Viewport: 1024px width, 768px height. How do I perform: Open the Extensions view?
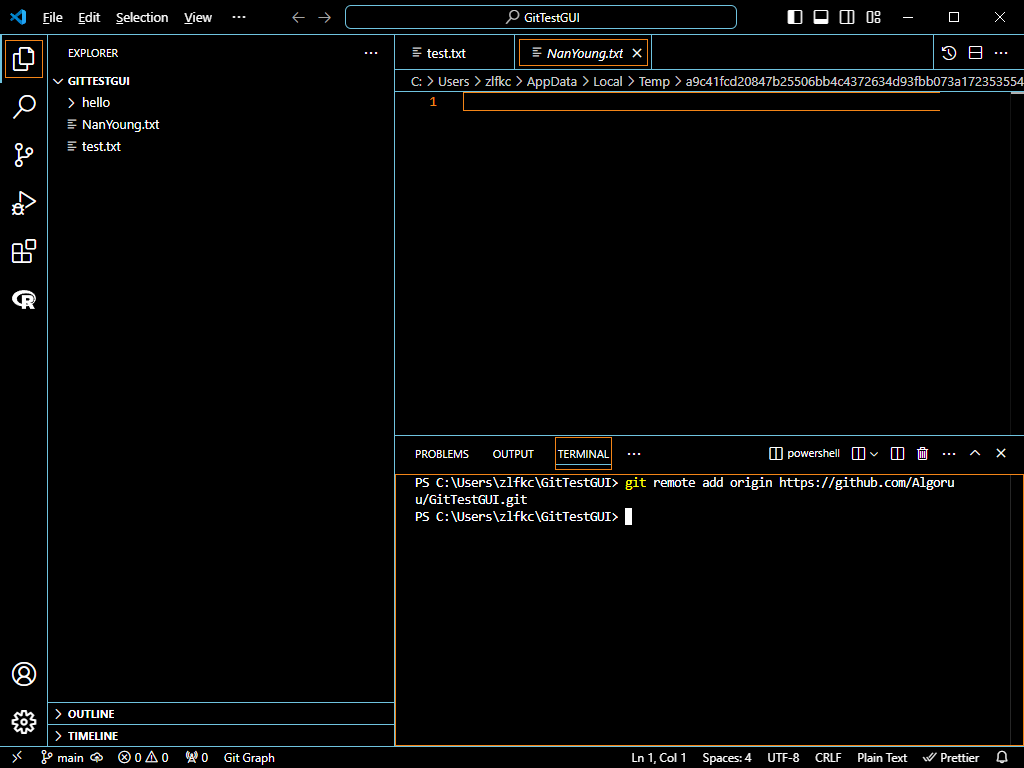[x=24, y=251]
